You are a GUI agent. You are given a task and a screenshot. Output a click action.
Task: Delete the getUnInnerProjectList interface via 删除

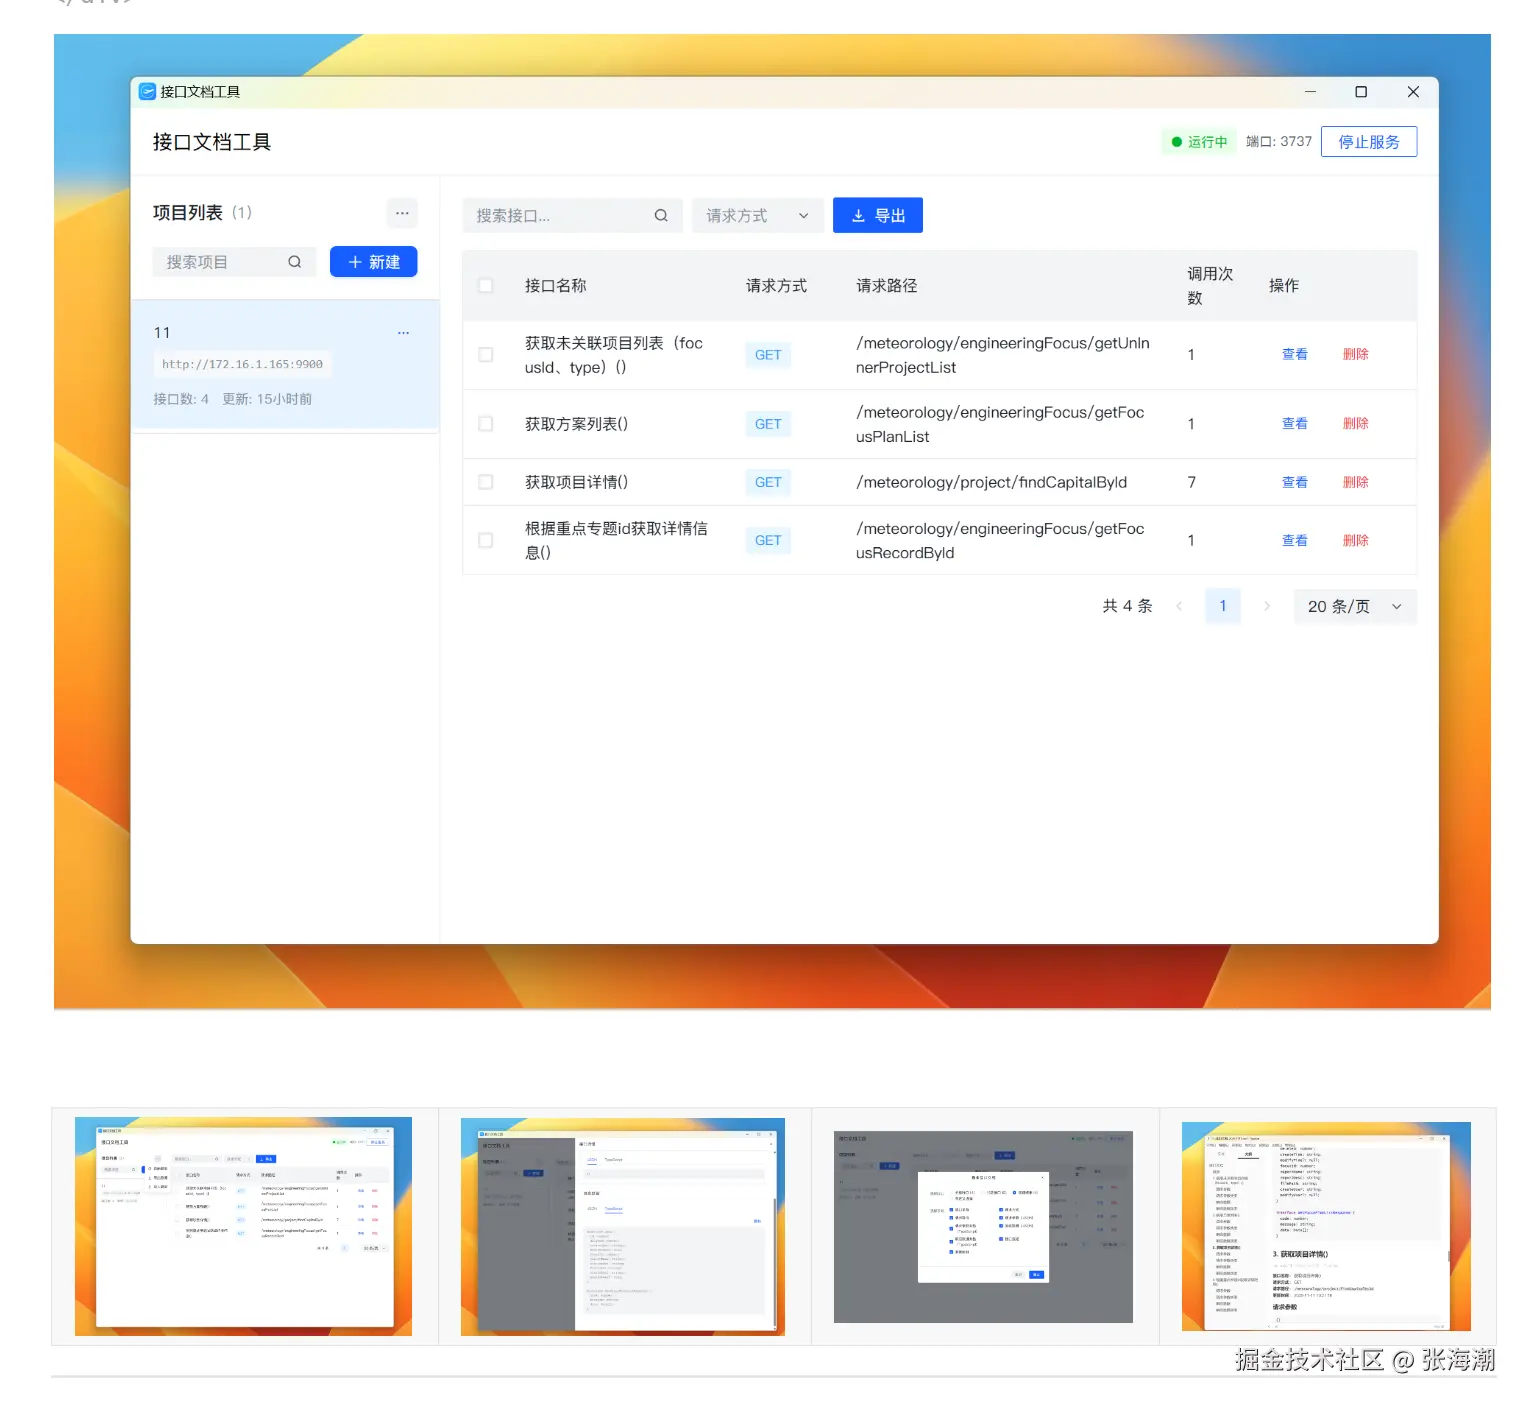click(x=1356, y=355)
